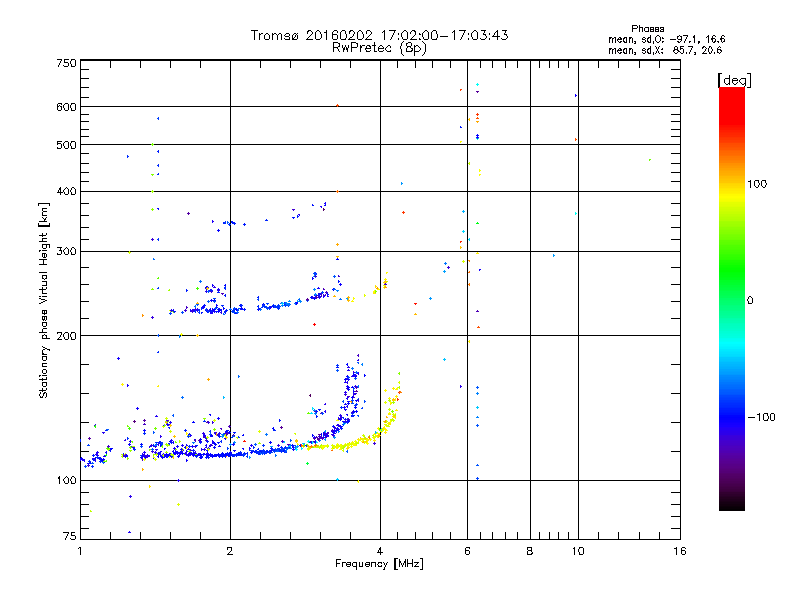Click the y-axis tick value '75'
The image size is (800, 600).
click(70, 536)
